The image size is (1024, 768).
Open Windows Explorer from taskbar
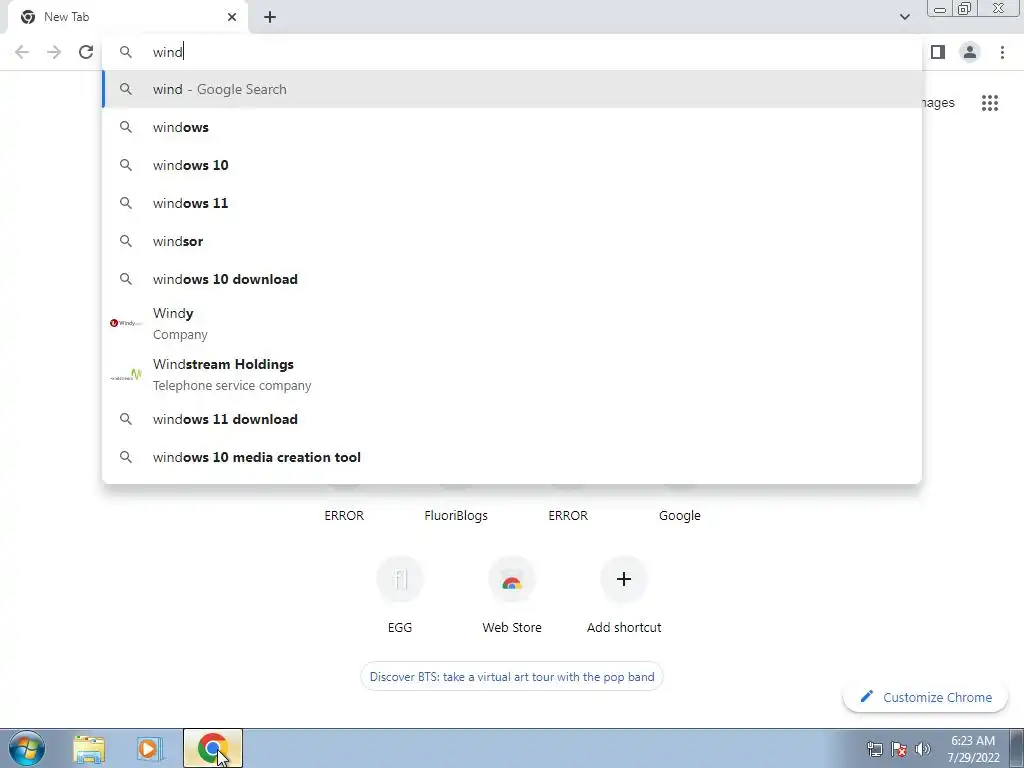point(89,748)
